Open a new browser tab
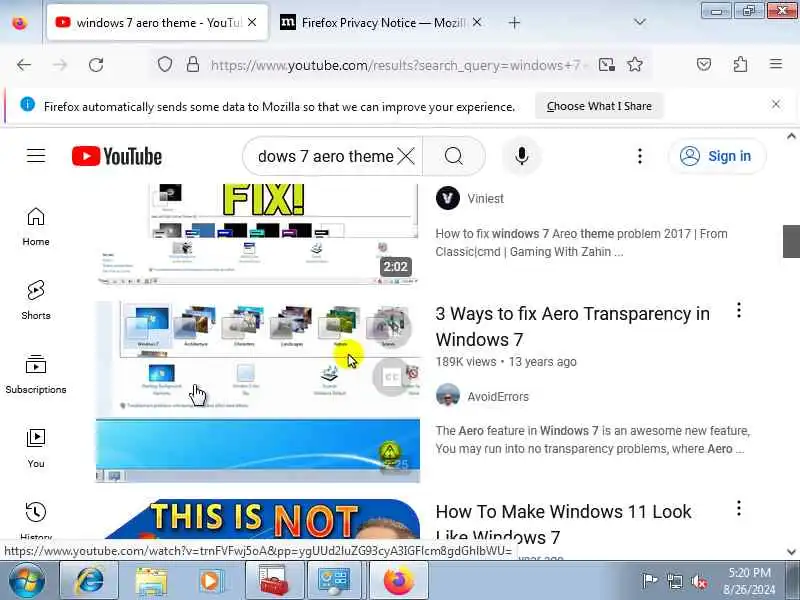This screenshot has height=600, width=800. [x=514, y=22]
